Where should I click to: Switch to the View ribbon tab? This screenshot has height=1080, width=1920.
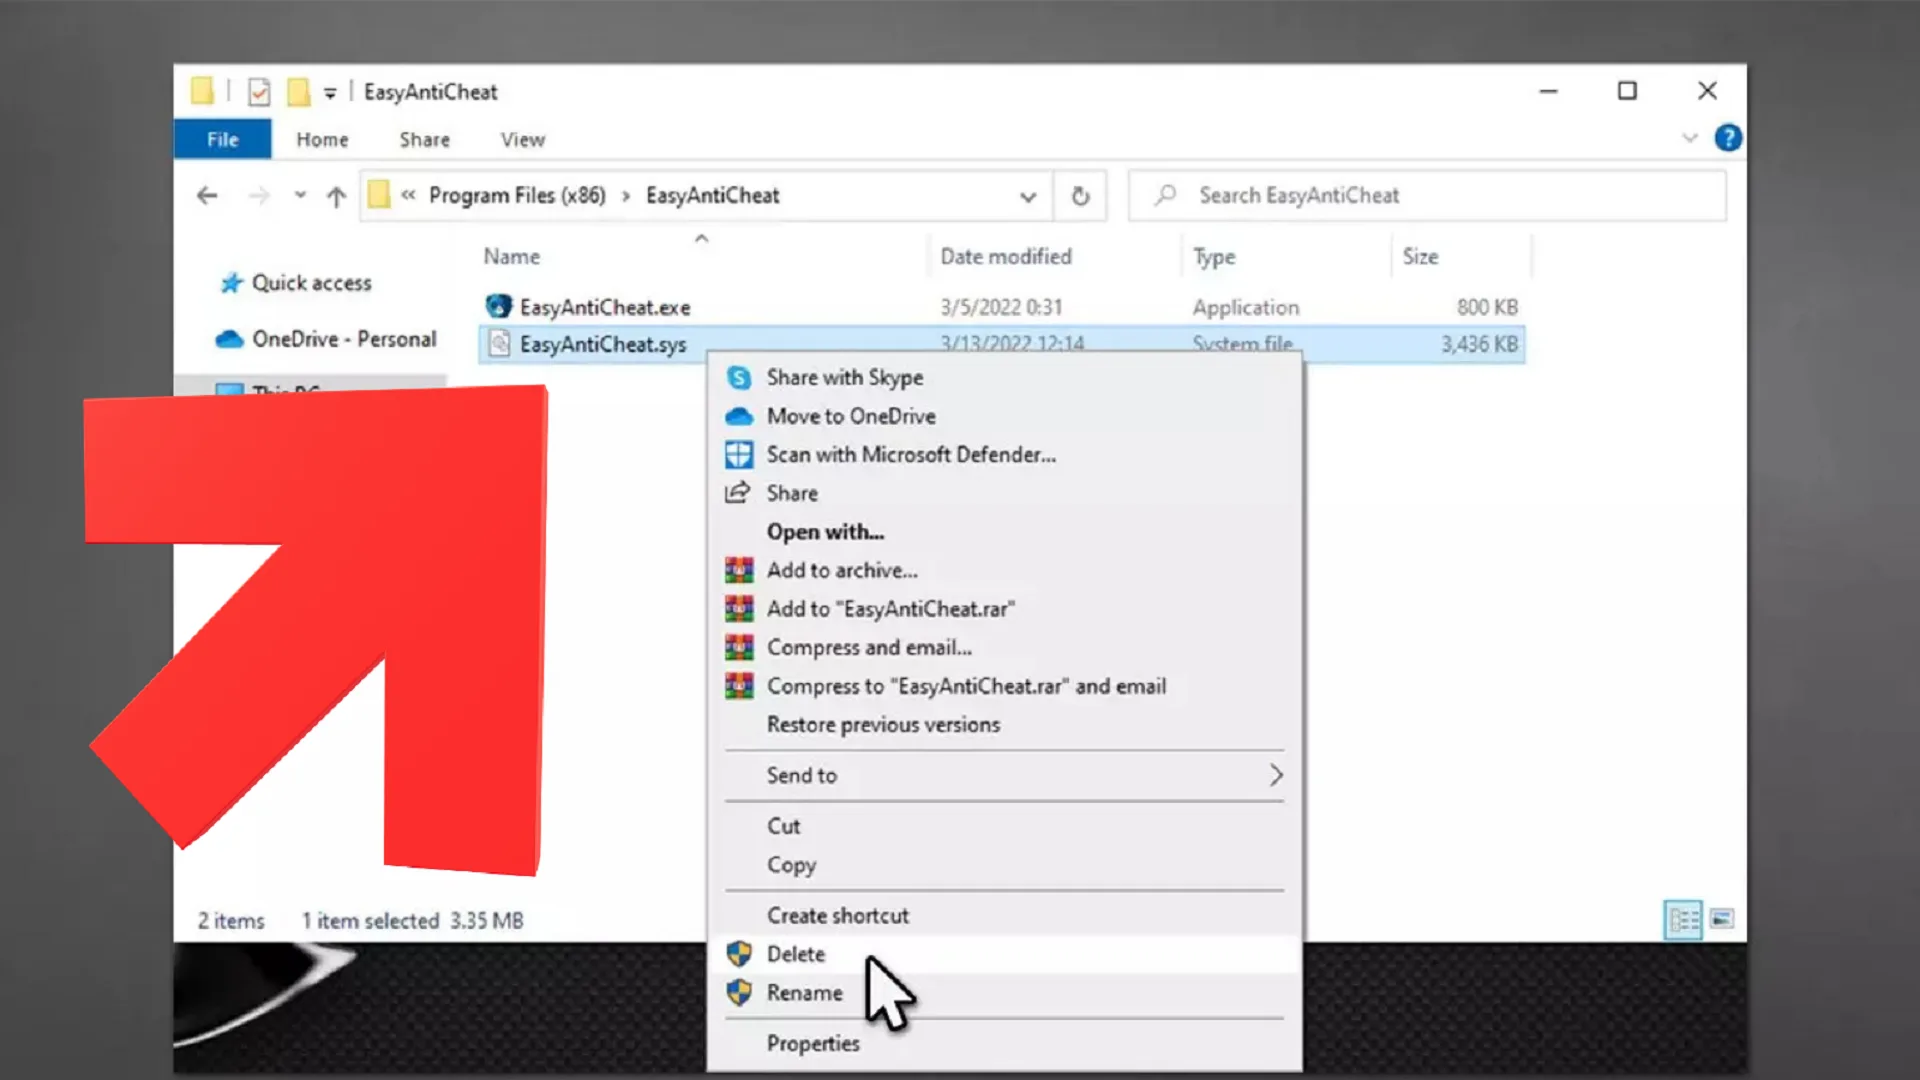pos(522,139)
